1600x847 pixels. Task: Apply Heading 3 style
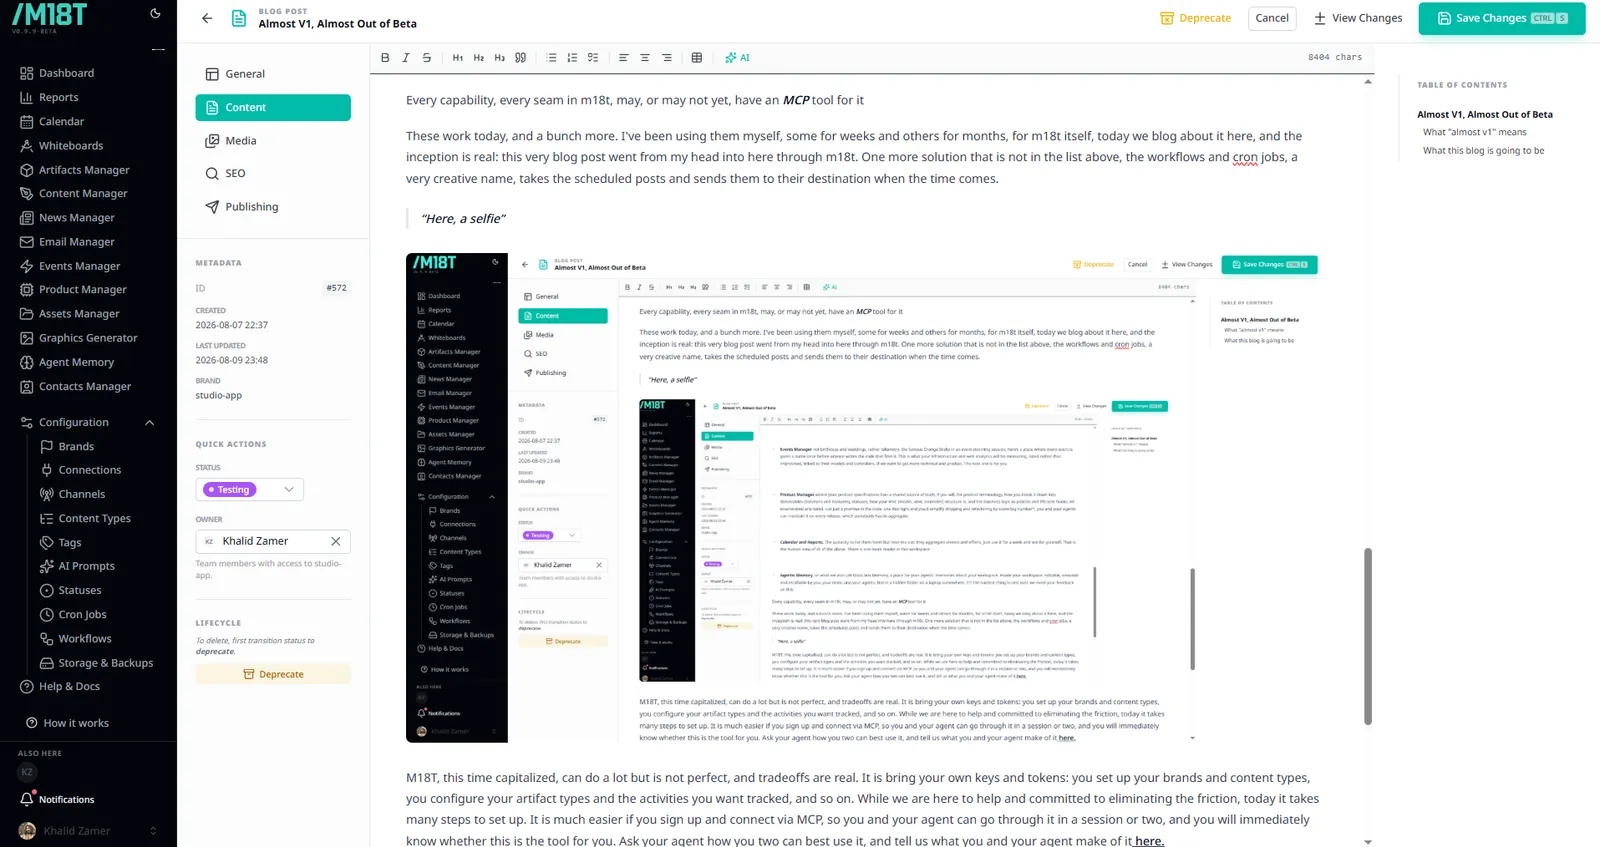tap(500, 58)
